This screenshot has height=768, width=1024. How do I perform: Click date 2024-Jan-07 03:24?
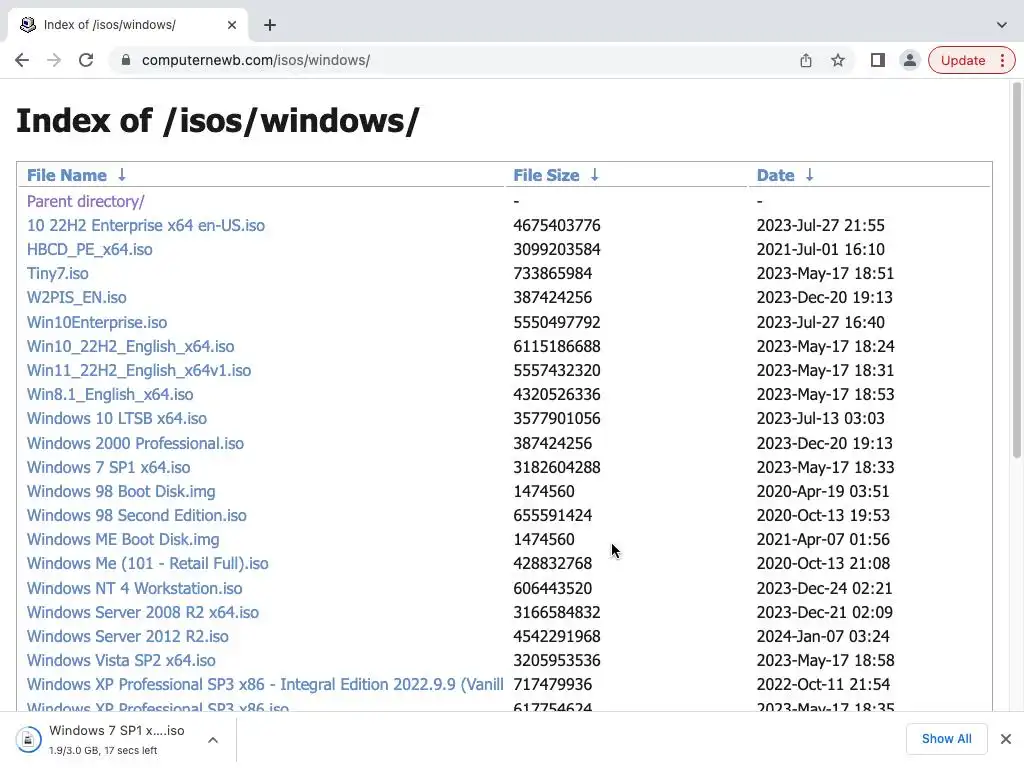[823, 636]
